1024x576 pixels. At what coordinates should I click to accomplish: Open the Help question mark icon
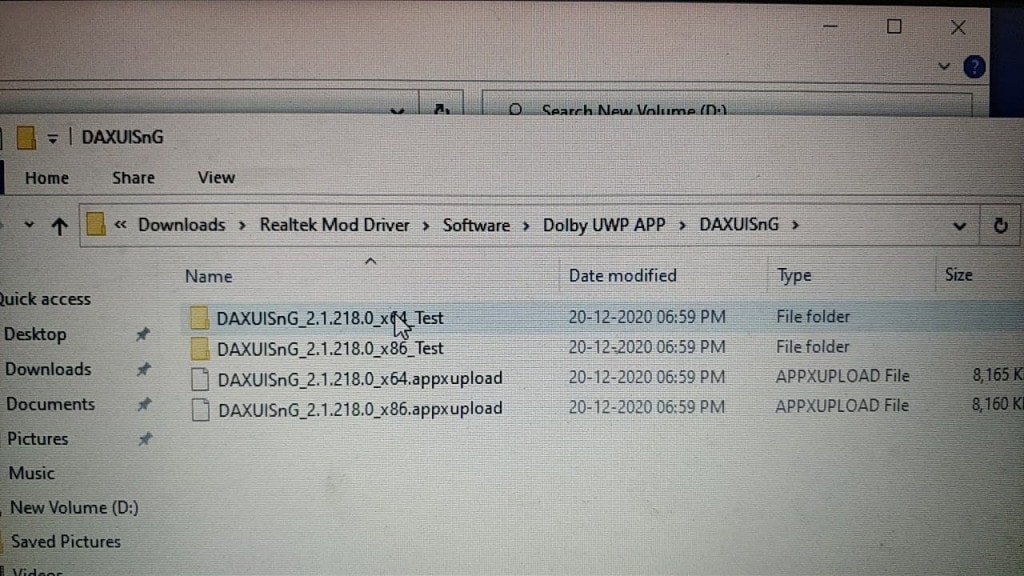click(x=973, y=66)
